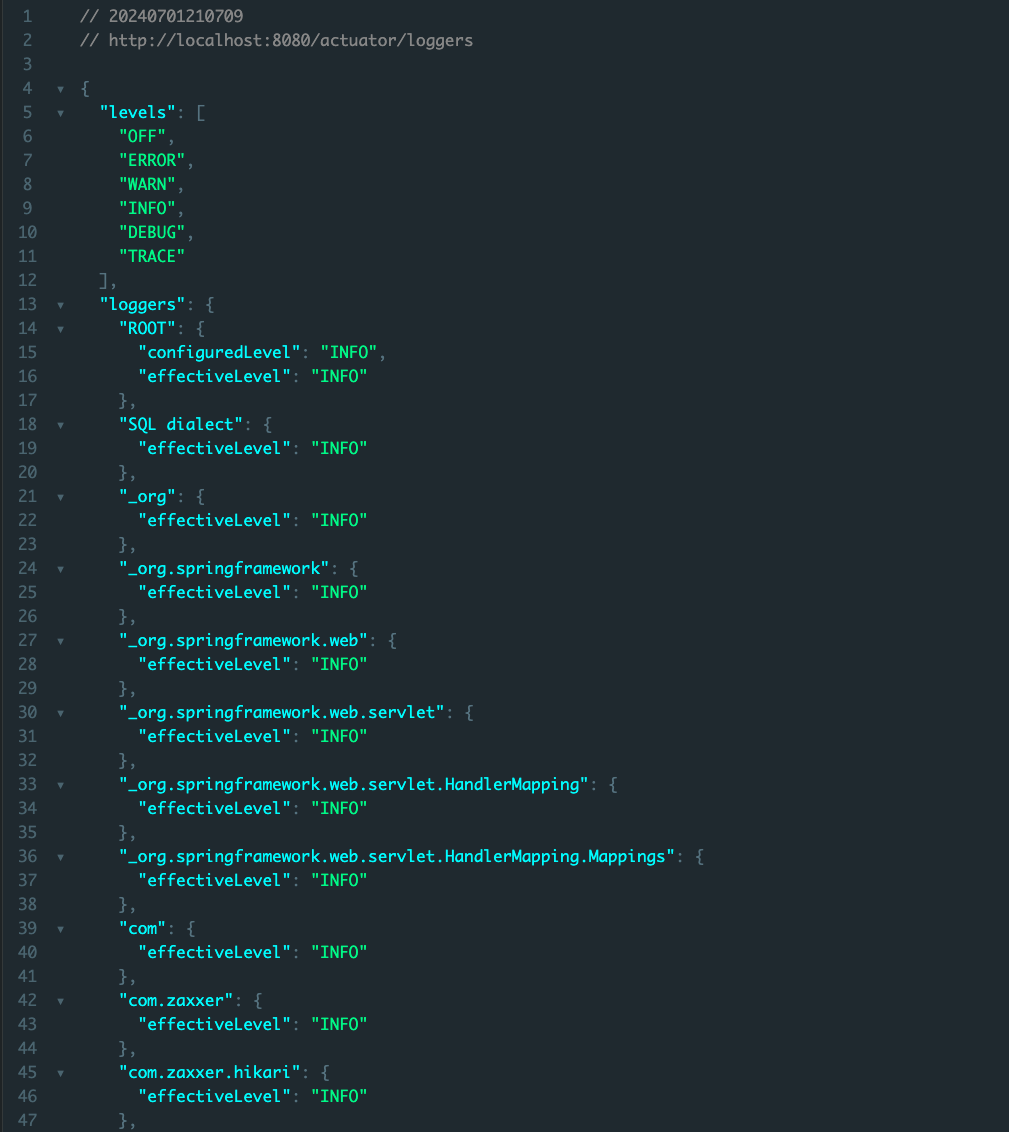Click line number 12 in gutter
The width and height of the screenshot is (1009, 1132).
(27, 280)
